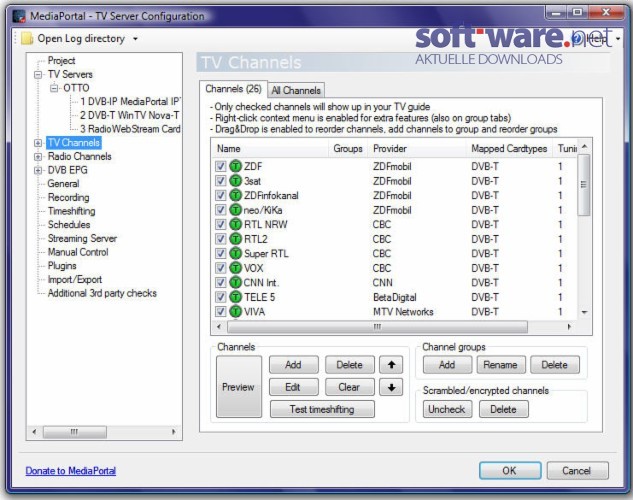Click Delete in Channel groups
The height and width of the screenshot is (500, 633).
555,365
